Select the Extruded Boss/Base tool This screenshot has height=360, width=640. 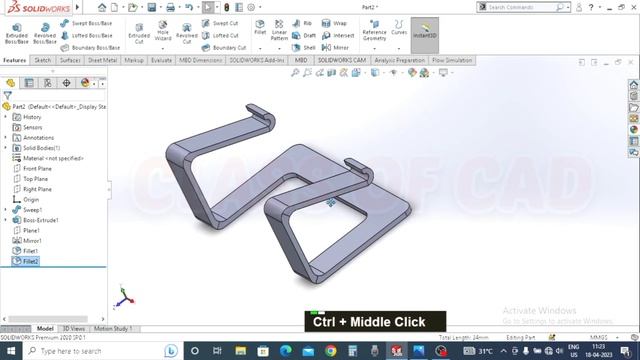17,33
